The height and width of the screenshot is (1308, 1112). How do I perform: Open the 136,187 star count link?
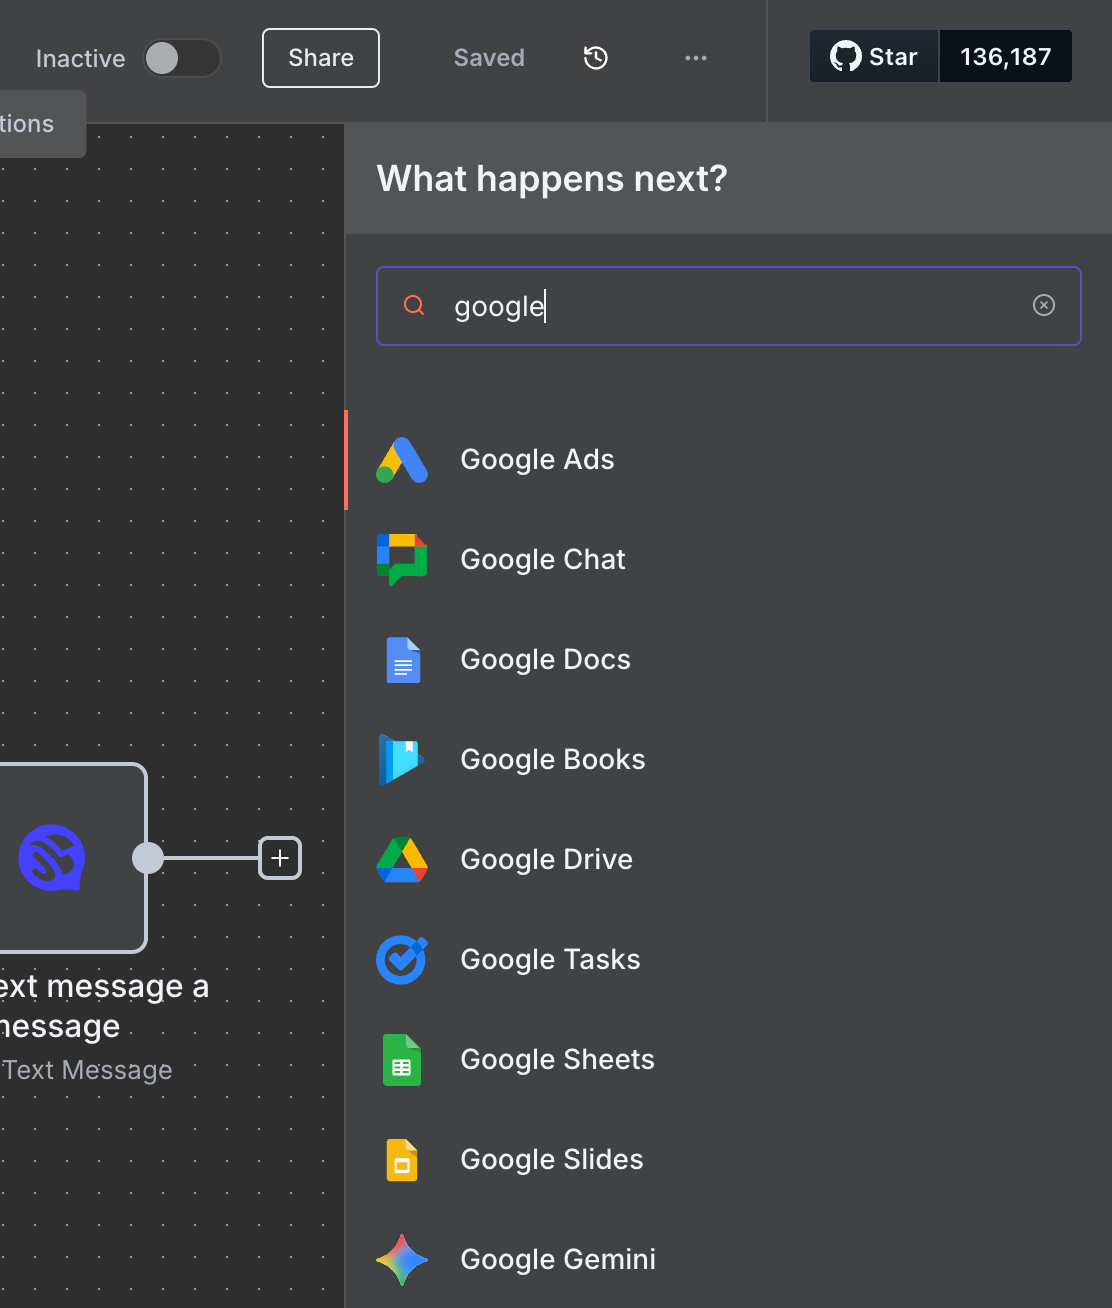1006,56
